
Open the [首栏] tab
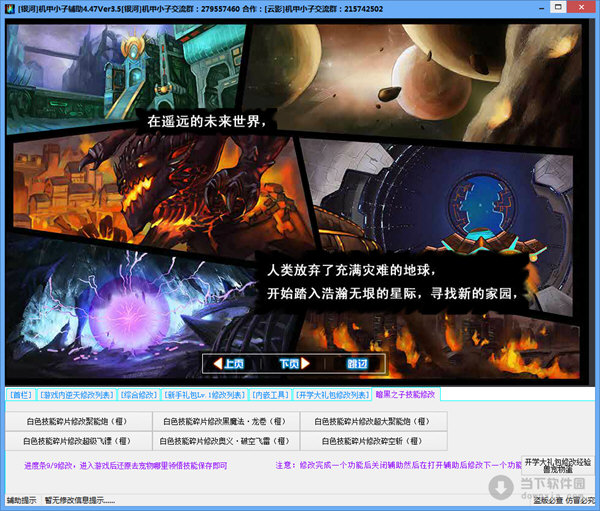(x=21, y=395)
